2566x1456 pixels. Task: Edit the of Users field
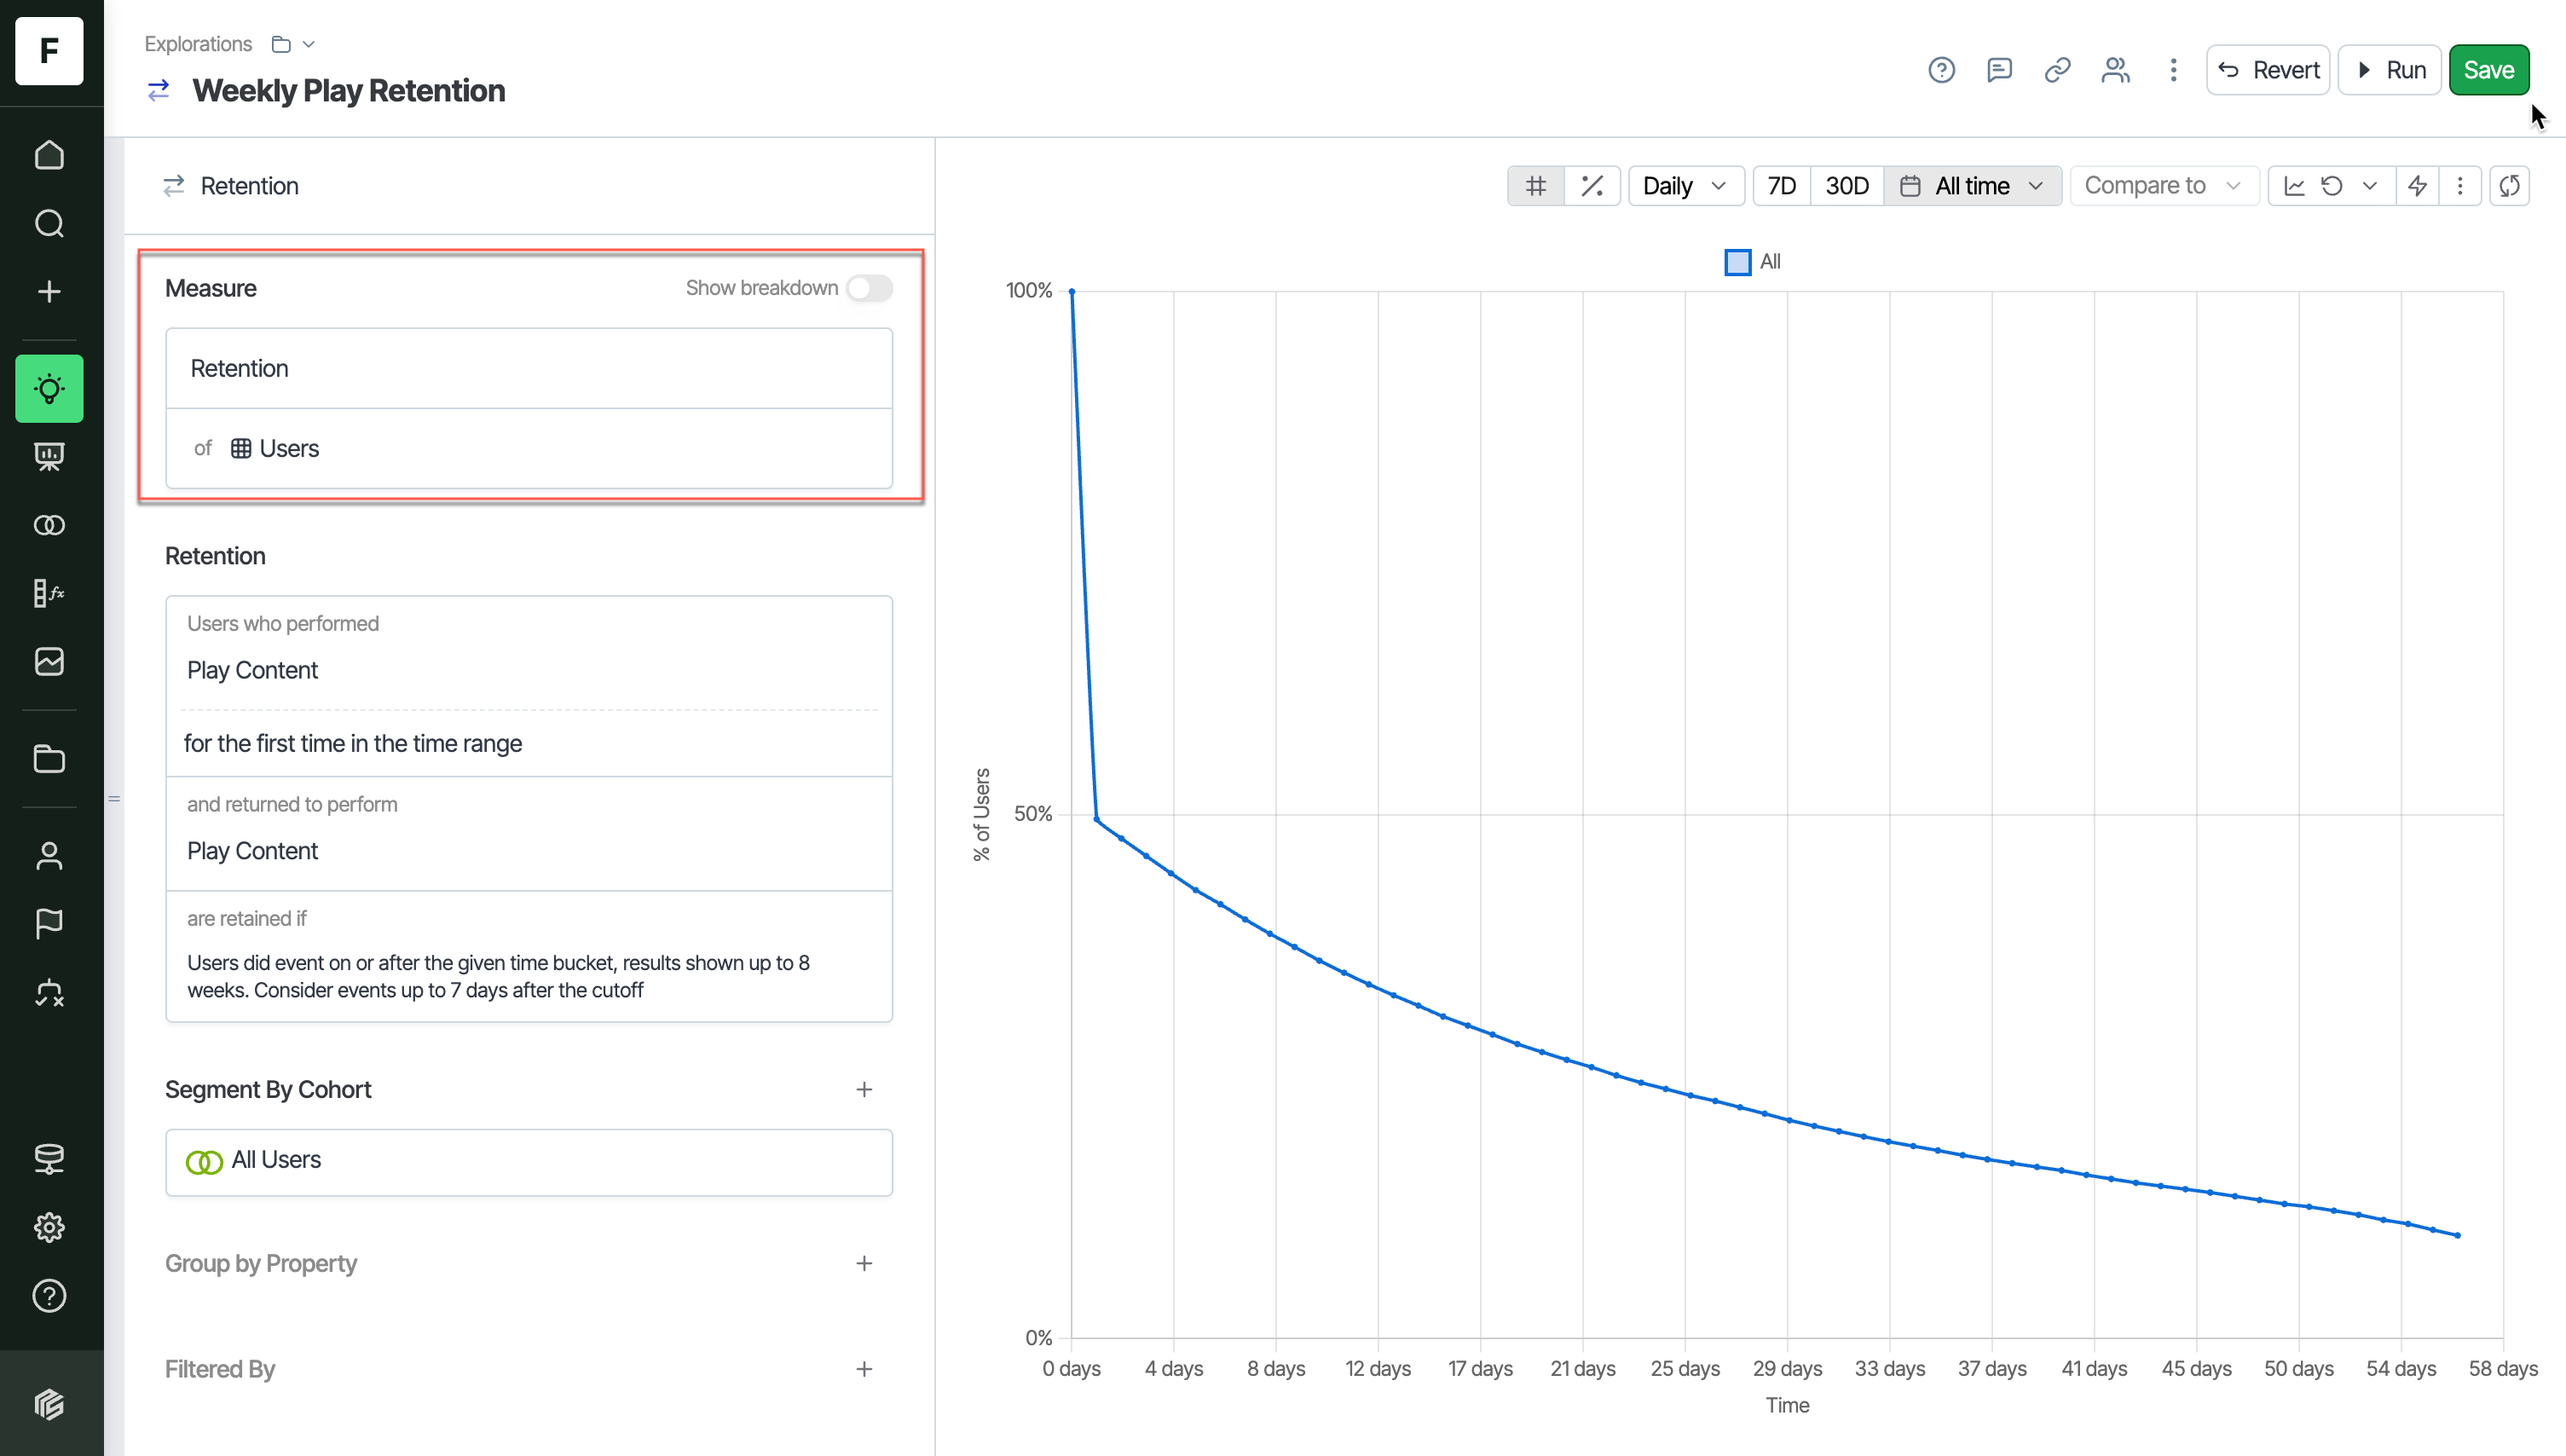529,448
